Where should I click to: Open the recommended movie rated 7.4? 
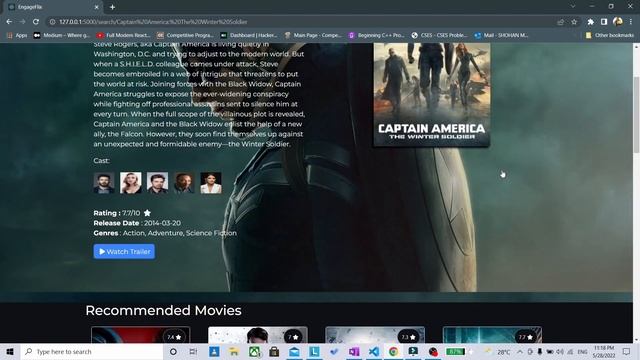(141, 335)
